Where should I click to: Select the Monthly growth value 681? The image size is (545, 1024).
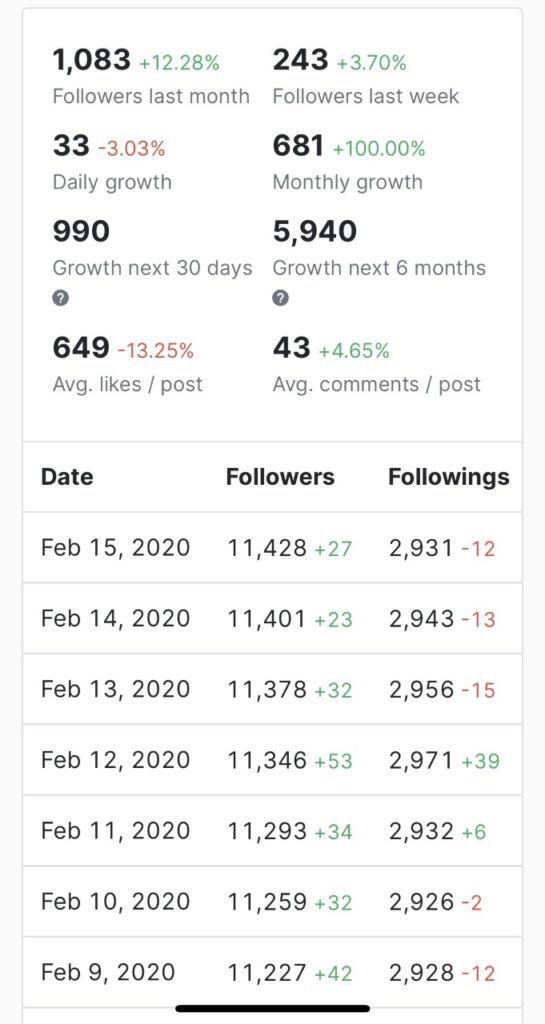pyautogui.click(x=298, y=146)
